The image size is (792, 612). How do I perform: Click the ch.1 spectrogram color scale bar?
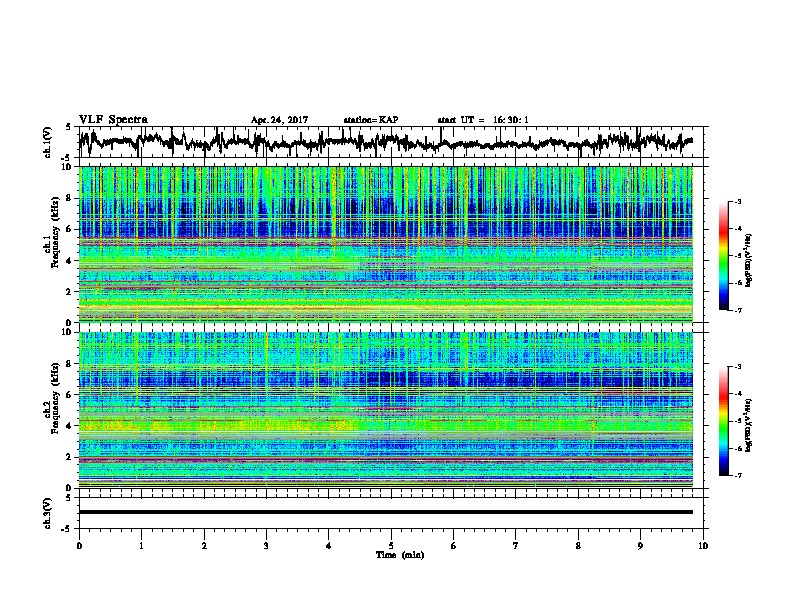(723, 256)
